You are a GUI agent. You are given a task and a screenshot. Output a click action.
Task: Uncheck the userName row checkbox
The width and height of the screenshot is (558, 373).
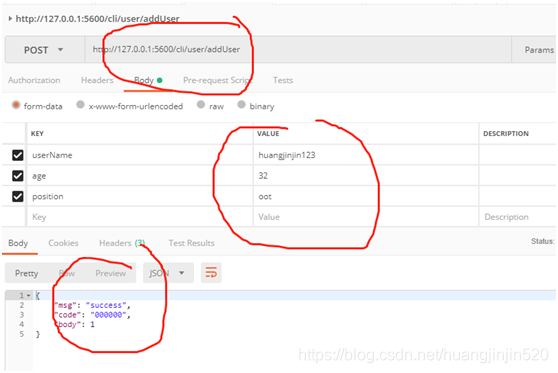tap(18, 155)
